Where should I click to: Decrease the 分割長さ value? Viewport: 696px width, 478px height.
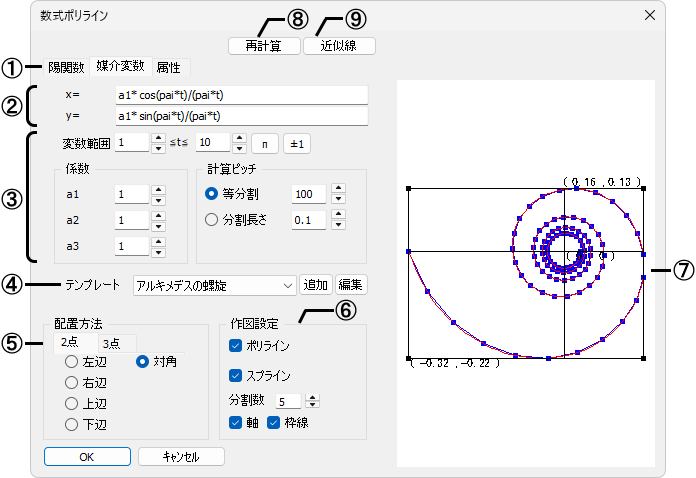(x=339, y=225)
